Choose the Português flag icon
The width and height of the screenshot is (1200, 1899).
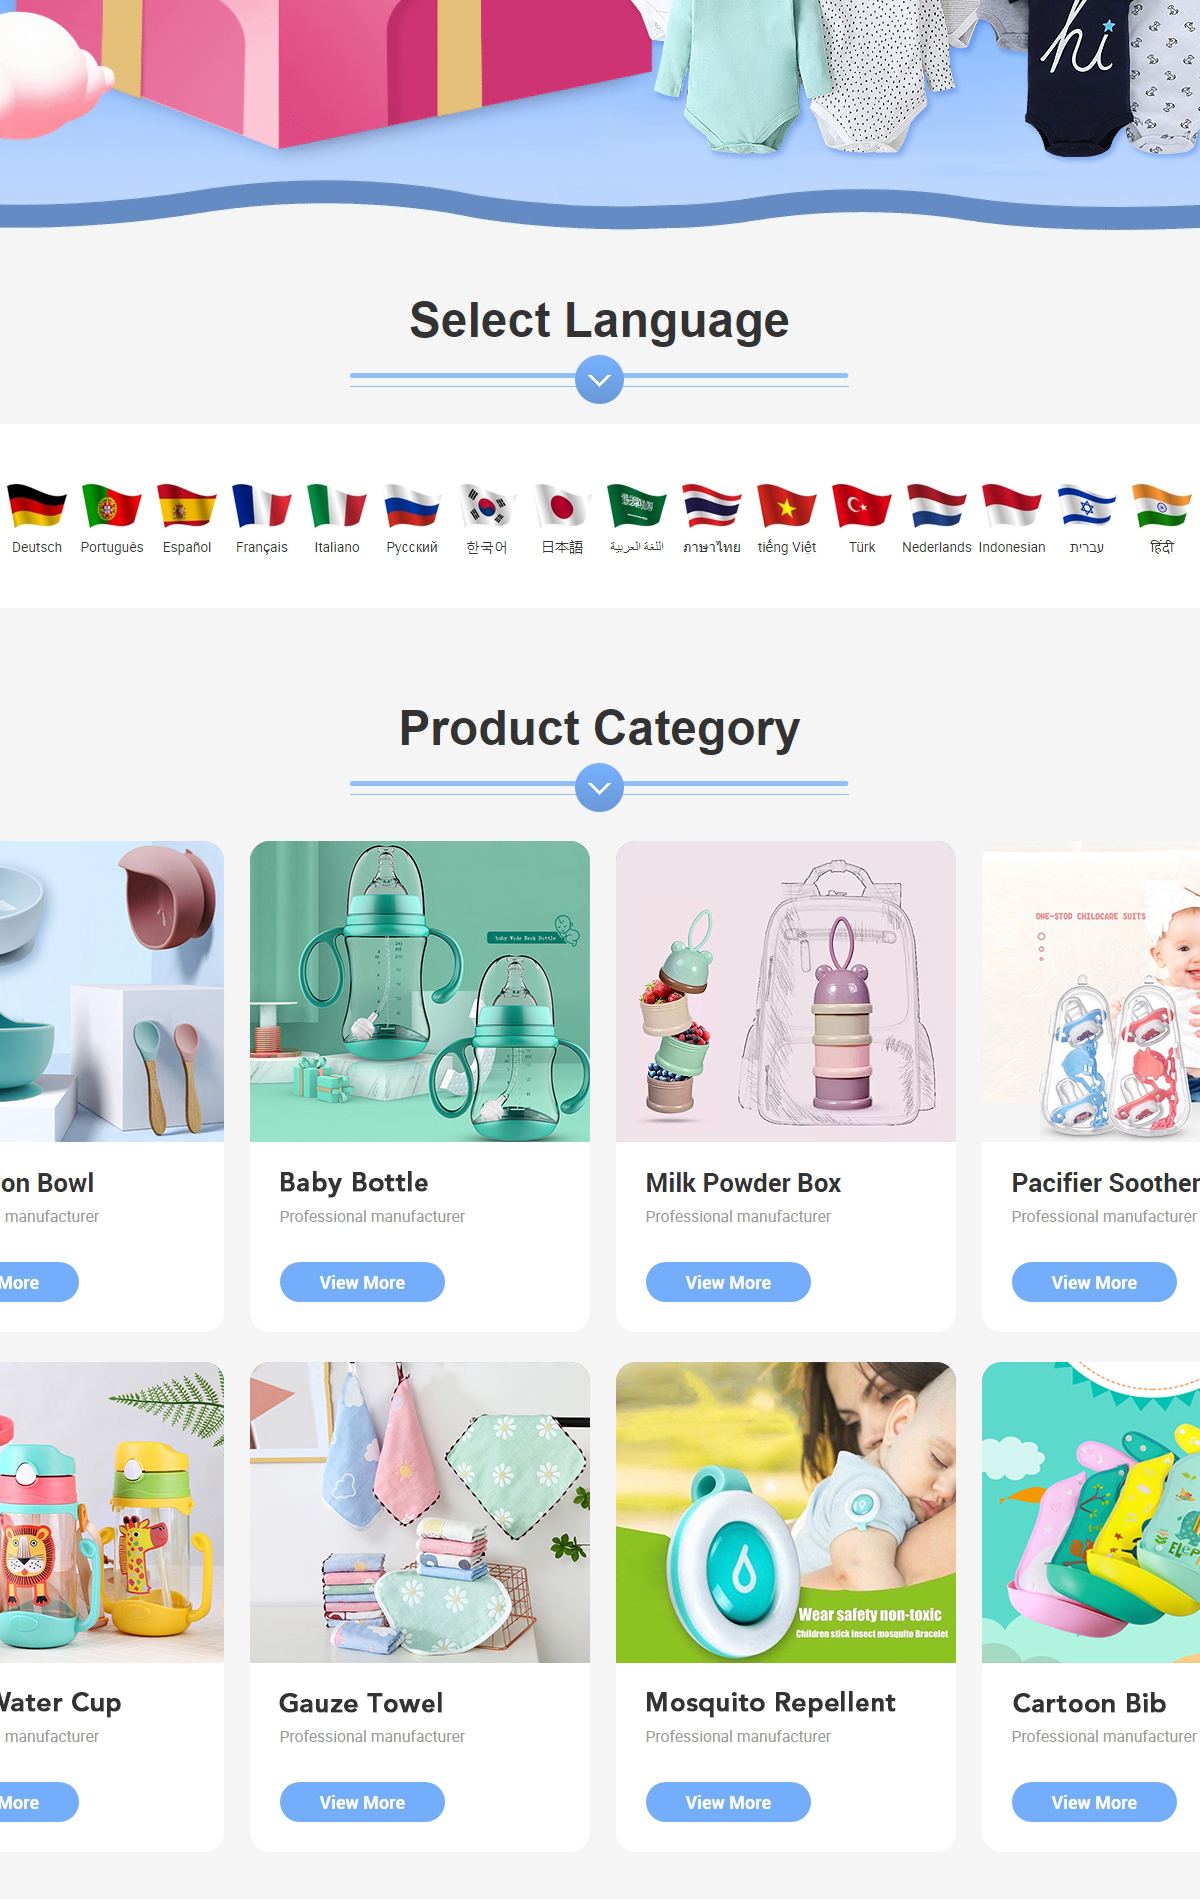[112, 505]
